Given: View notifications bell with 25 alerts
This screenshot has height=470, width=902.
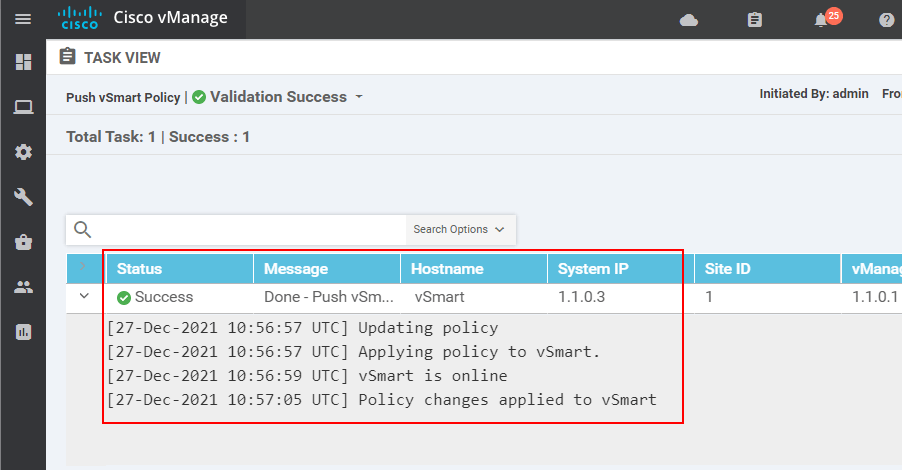Looking at the screenshot, I should click(x=822, y=20).
